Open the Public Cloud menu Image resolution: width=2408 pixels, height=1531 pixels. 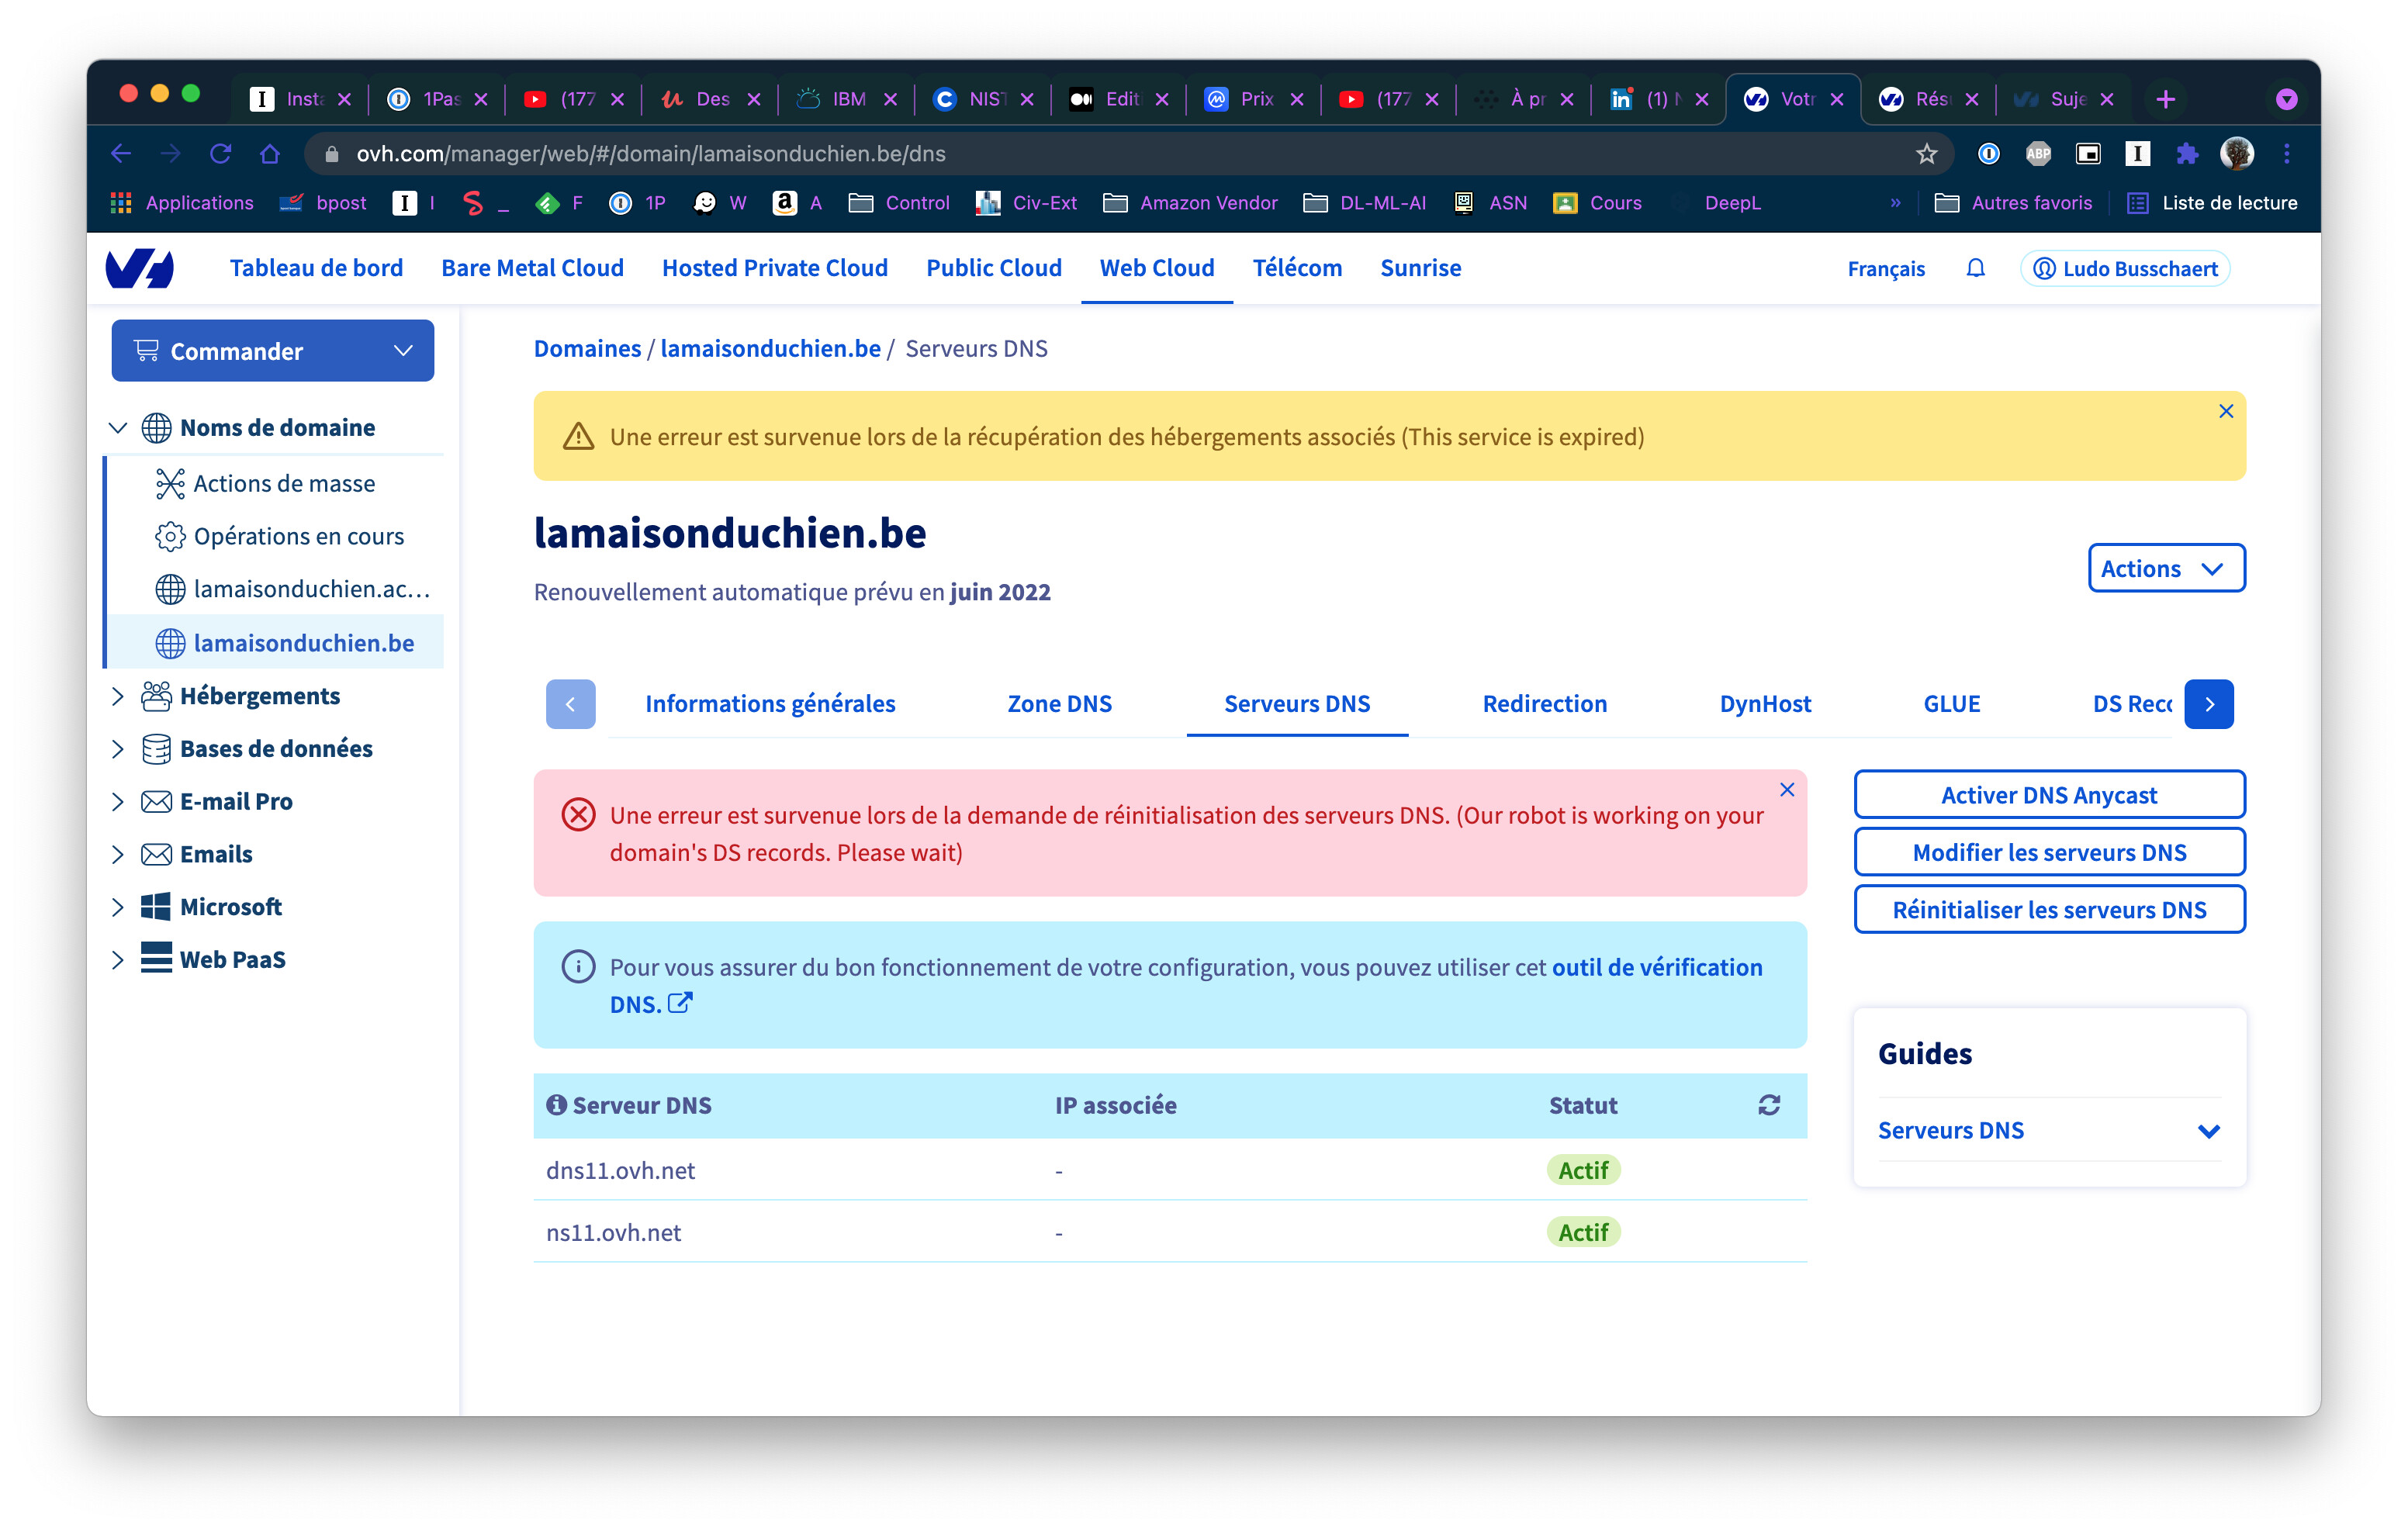pos(993,268)
